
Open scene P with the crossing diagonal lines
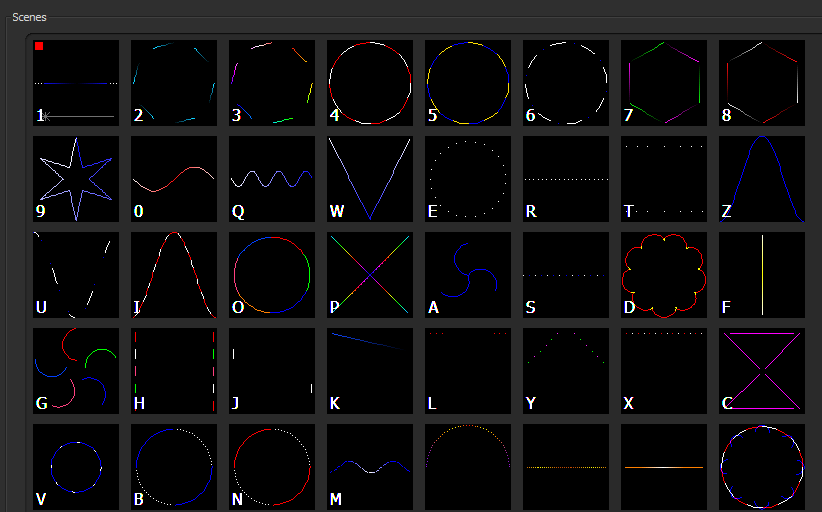[370, 275]
